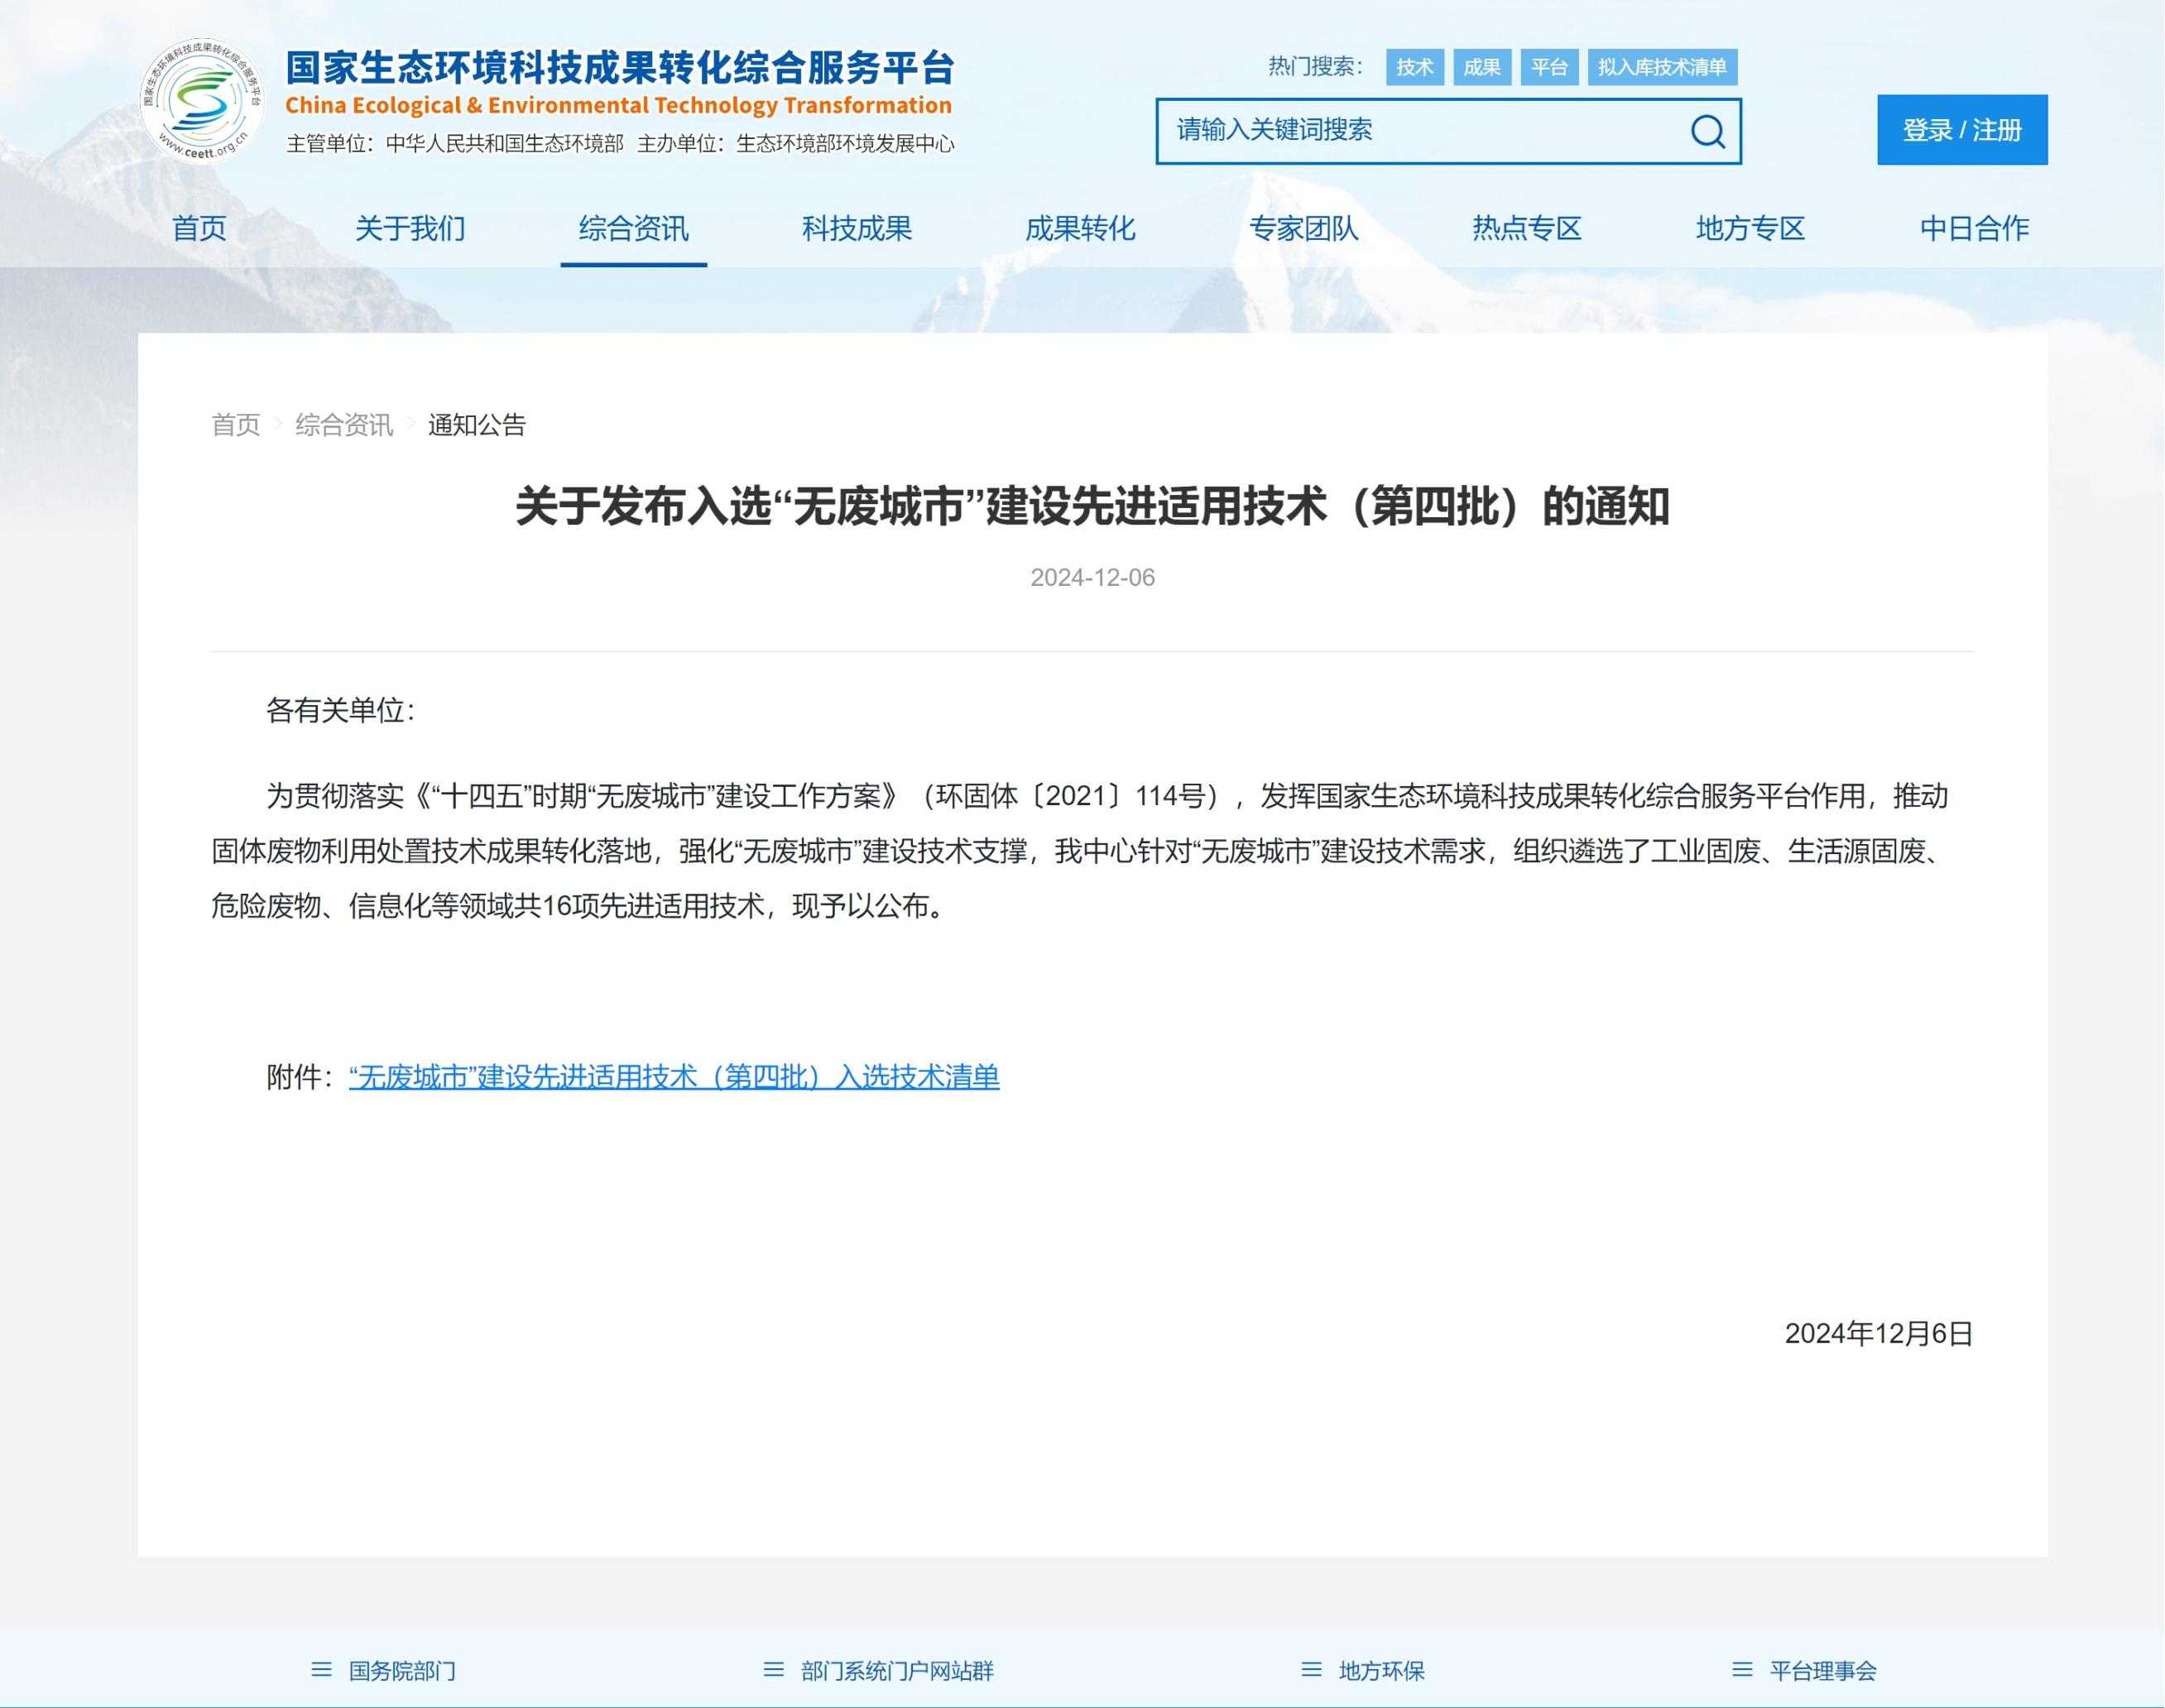Open the 无废城市 attachment list link

674,1077
